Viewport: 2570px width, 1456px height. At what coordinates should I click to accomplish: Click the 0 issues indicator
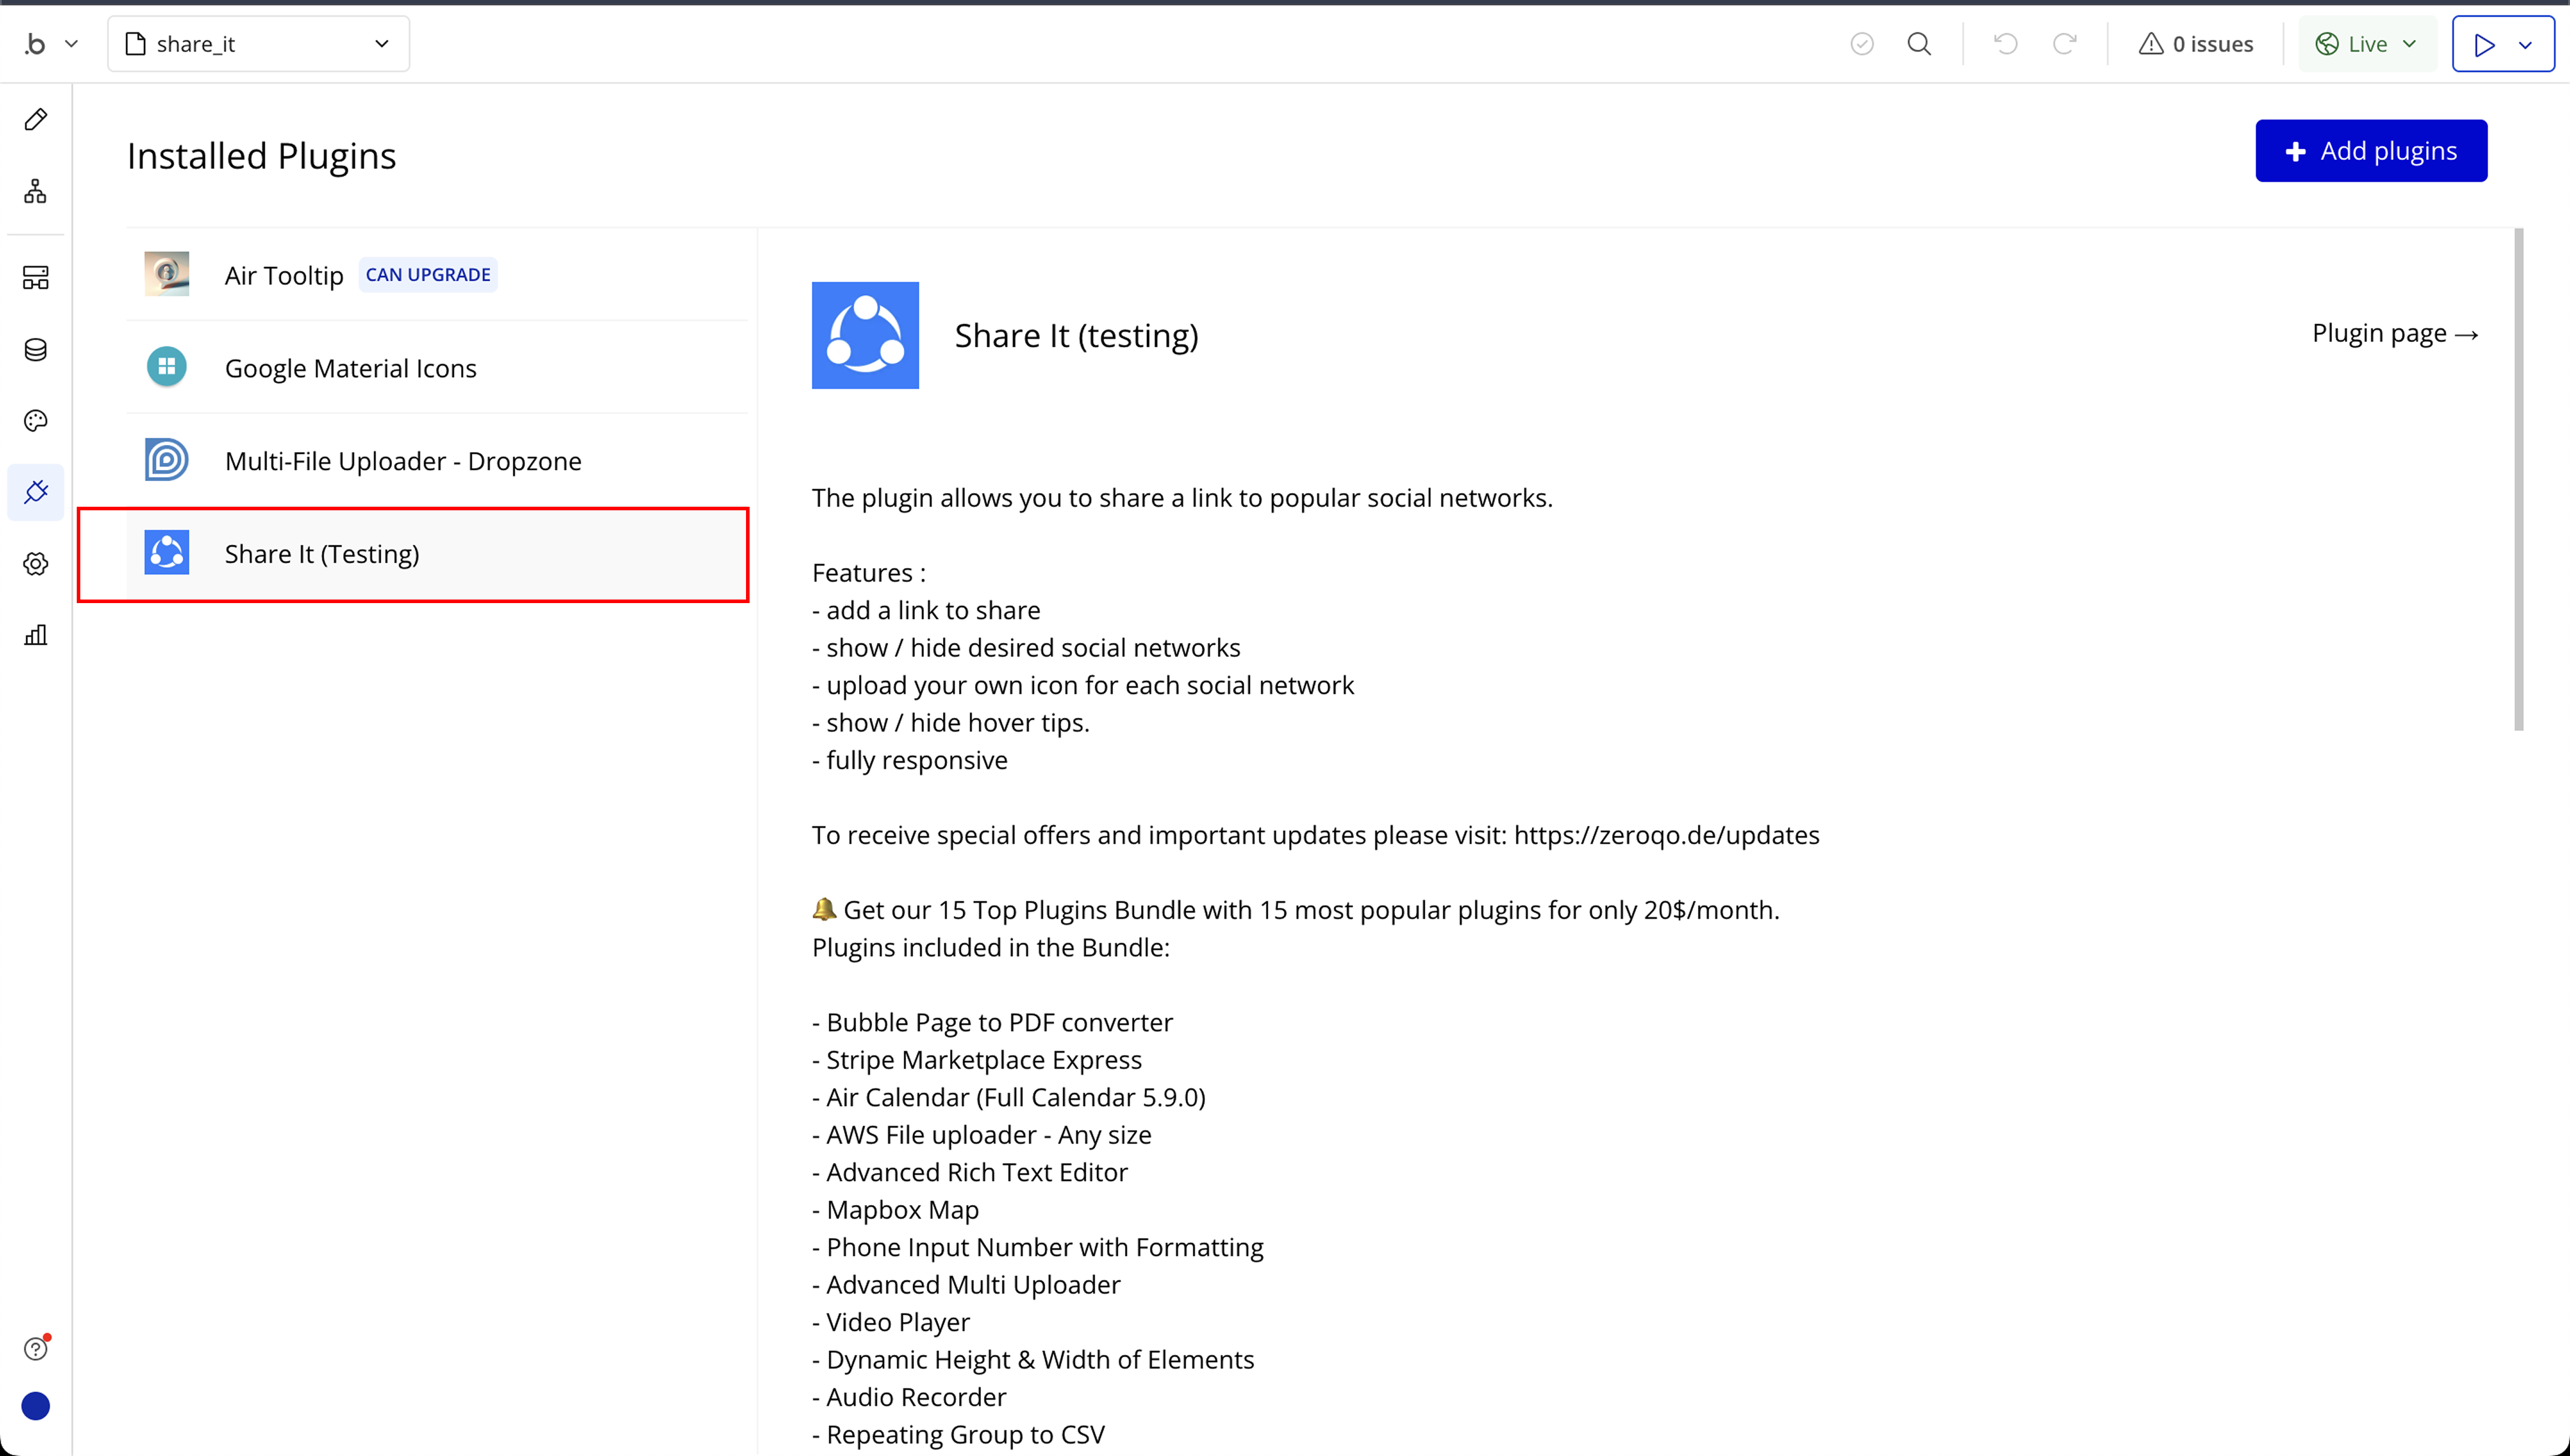[2196, 44]
